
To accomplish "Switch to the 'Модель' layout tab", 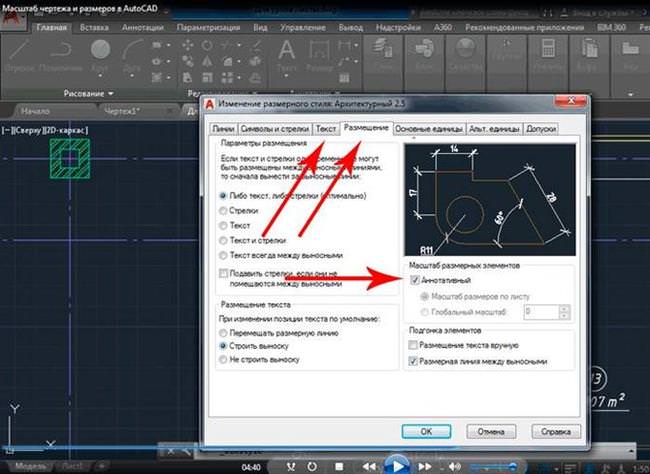I will (x=30, y=467).
